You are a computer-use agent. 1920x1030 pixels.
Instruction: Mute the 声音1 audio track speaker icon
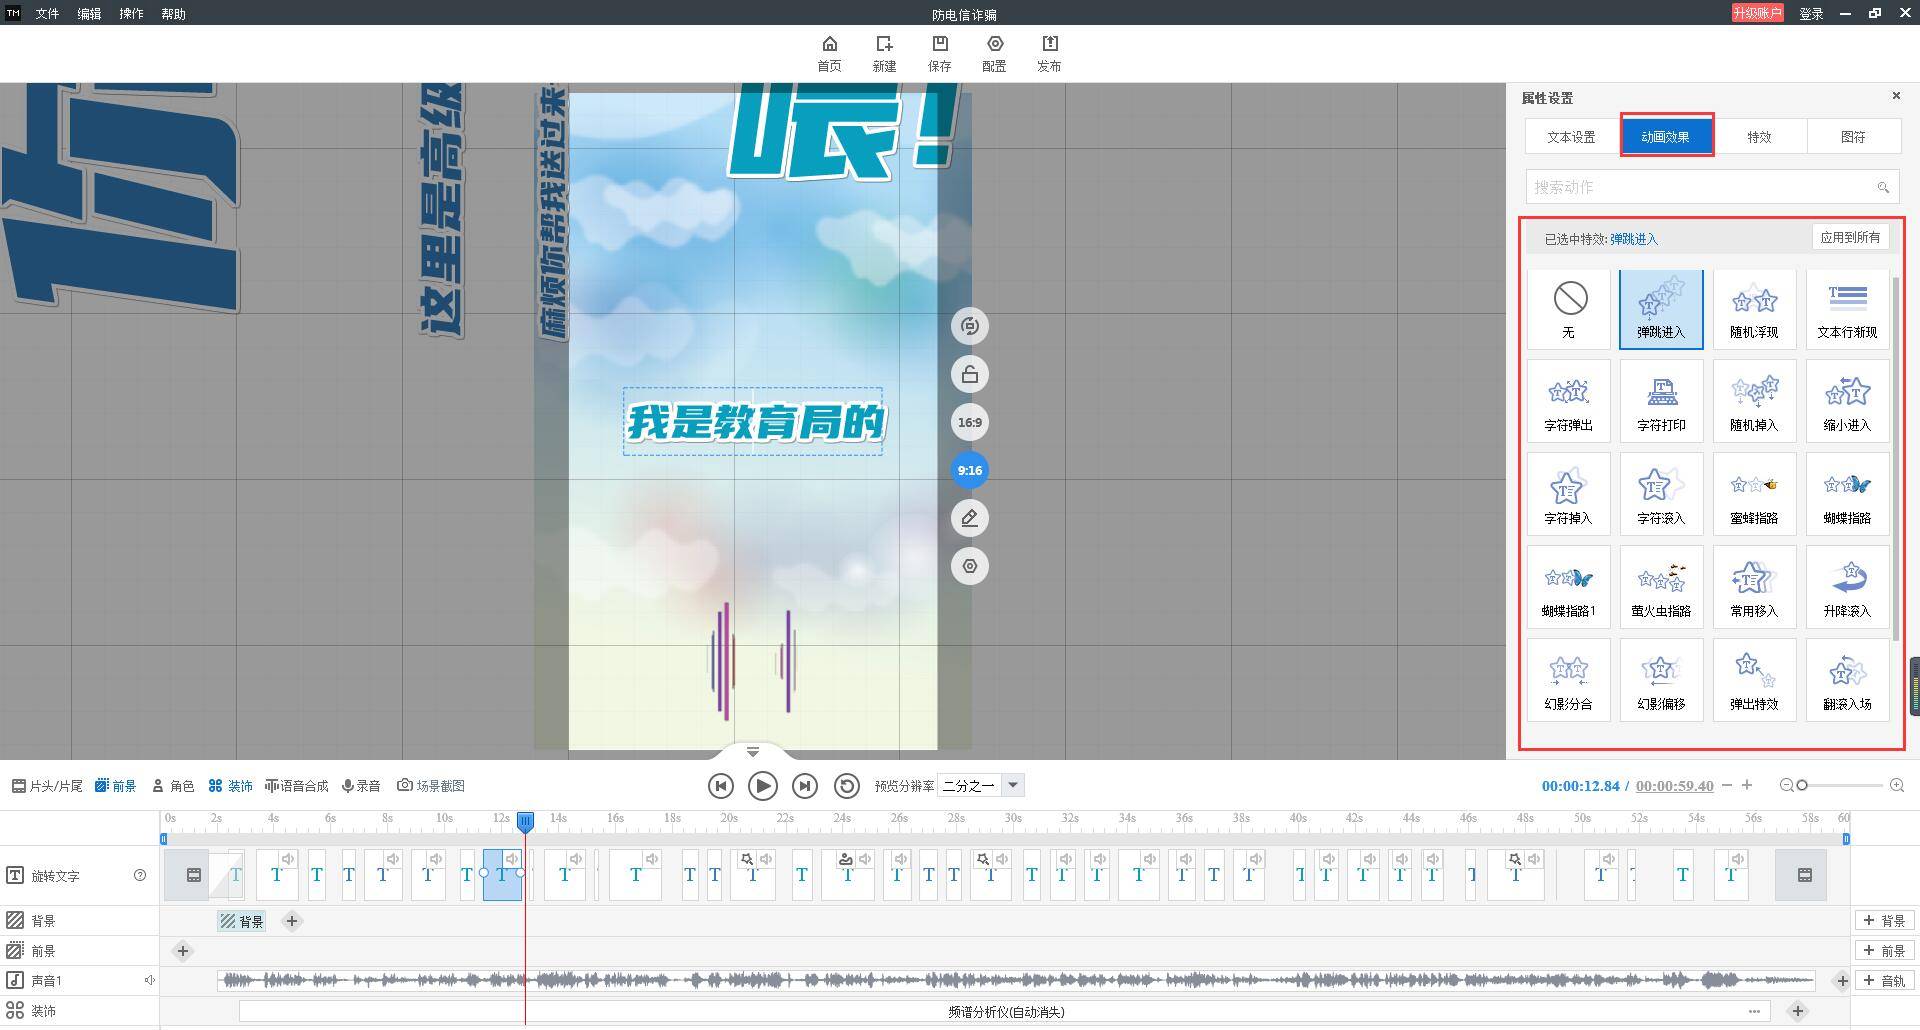pos(149,980)
